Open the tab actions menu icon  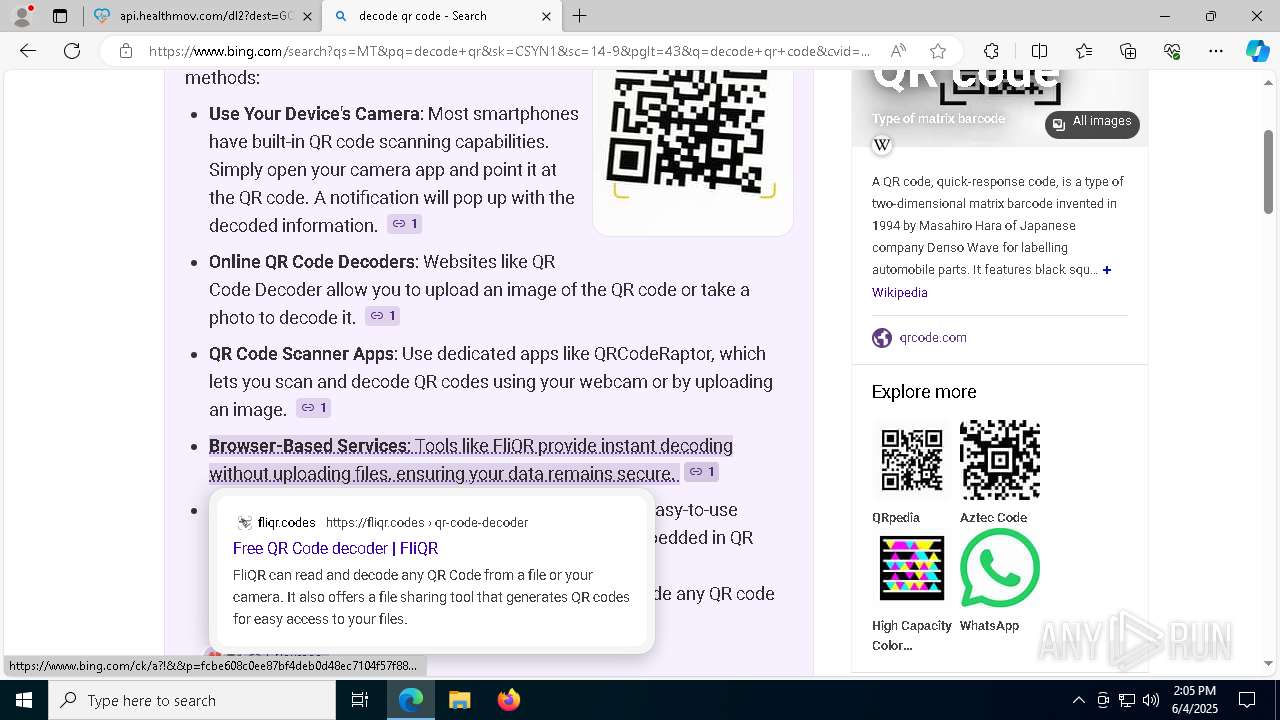(x=60, y=16)
